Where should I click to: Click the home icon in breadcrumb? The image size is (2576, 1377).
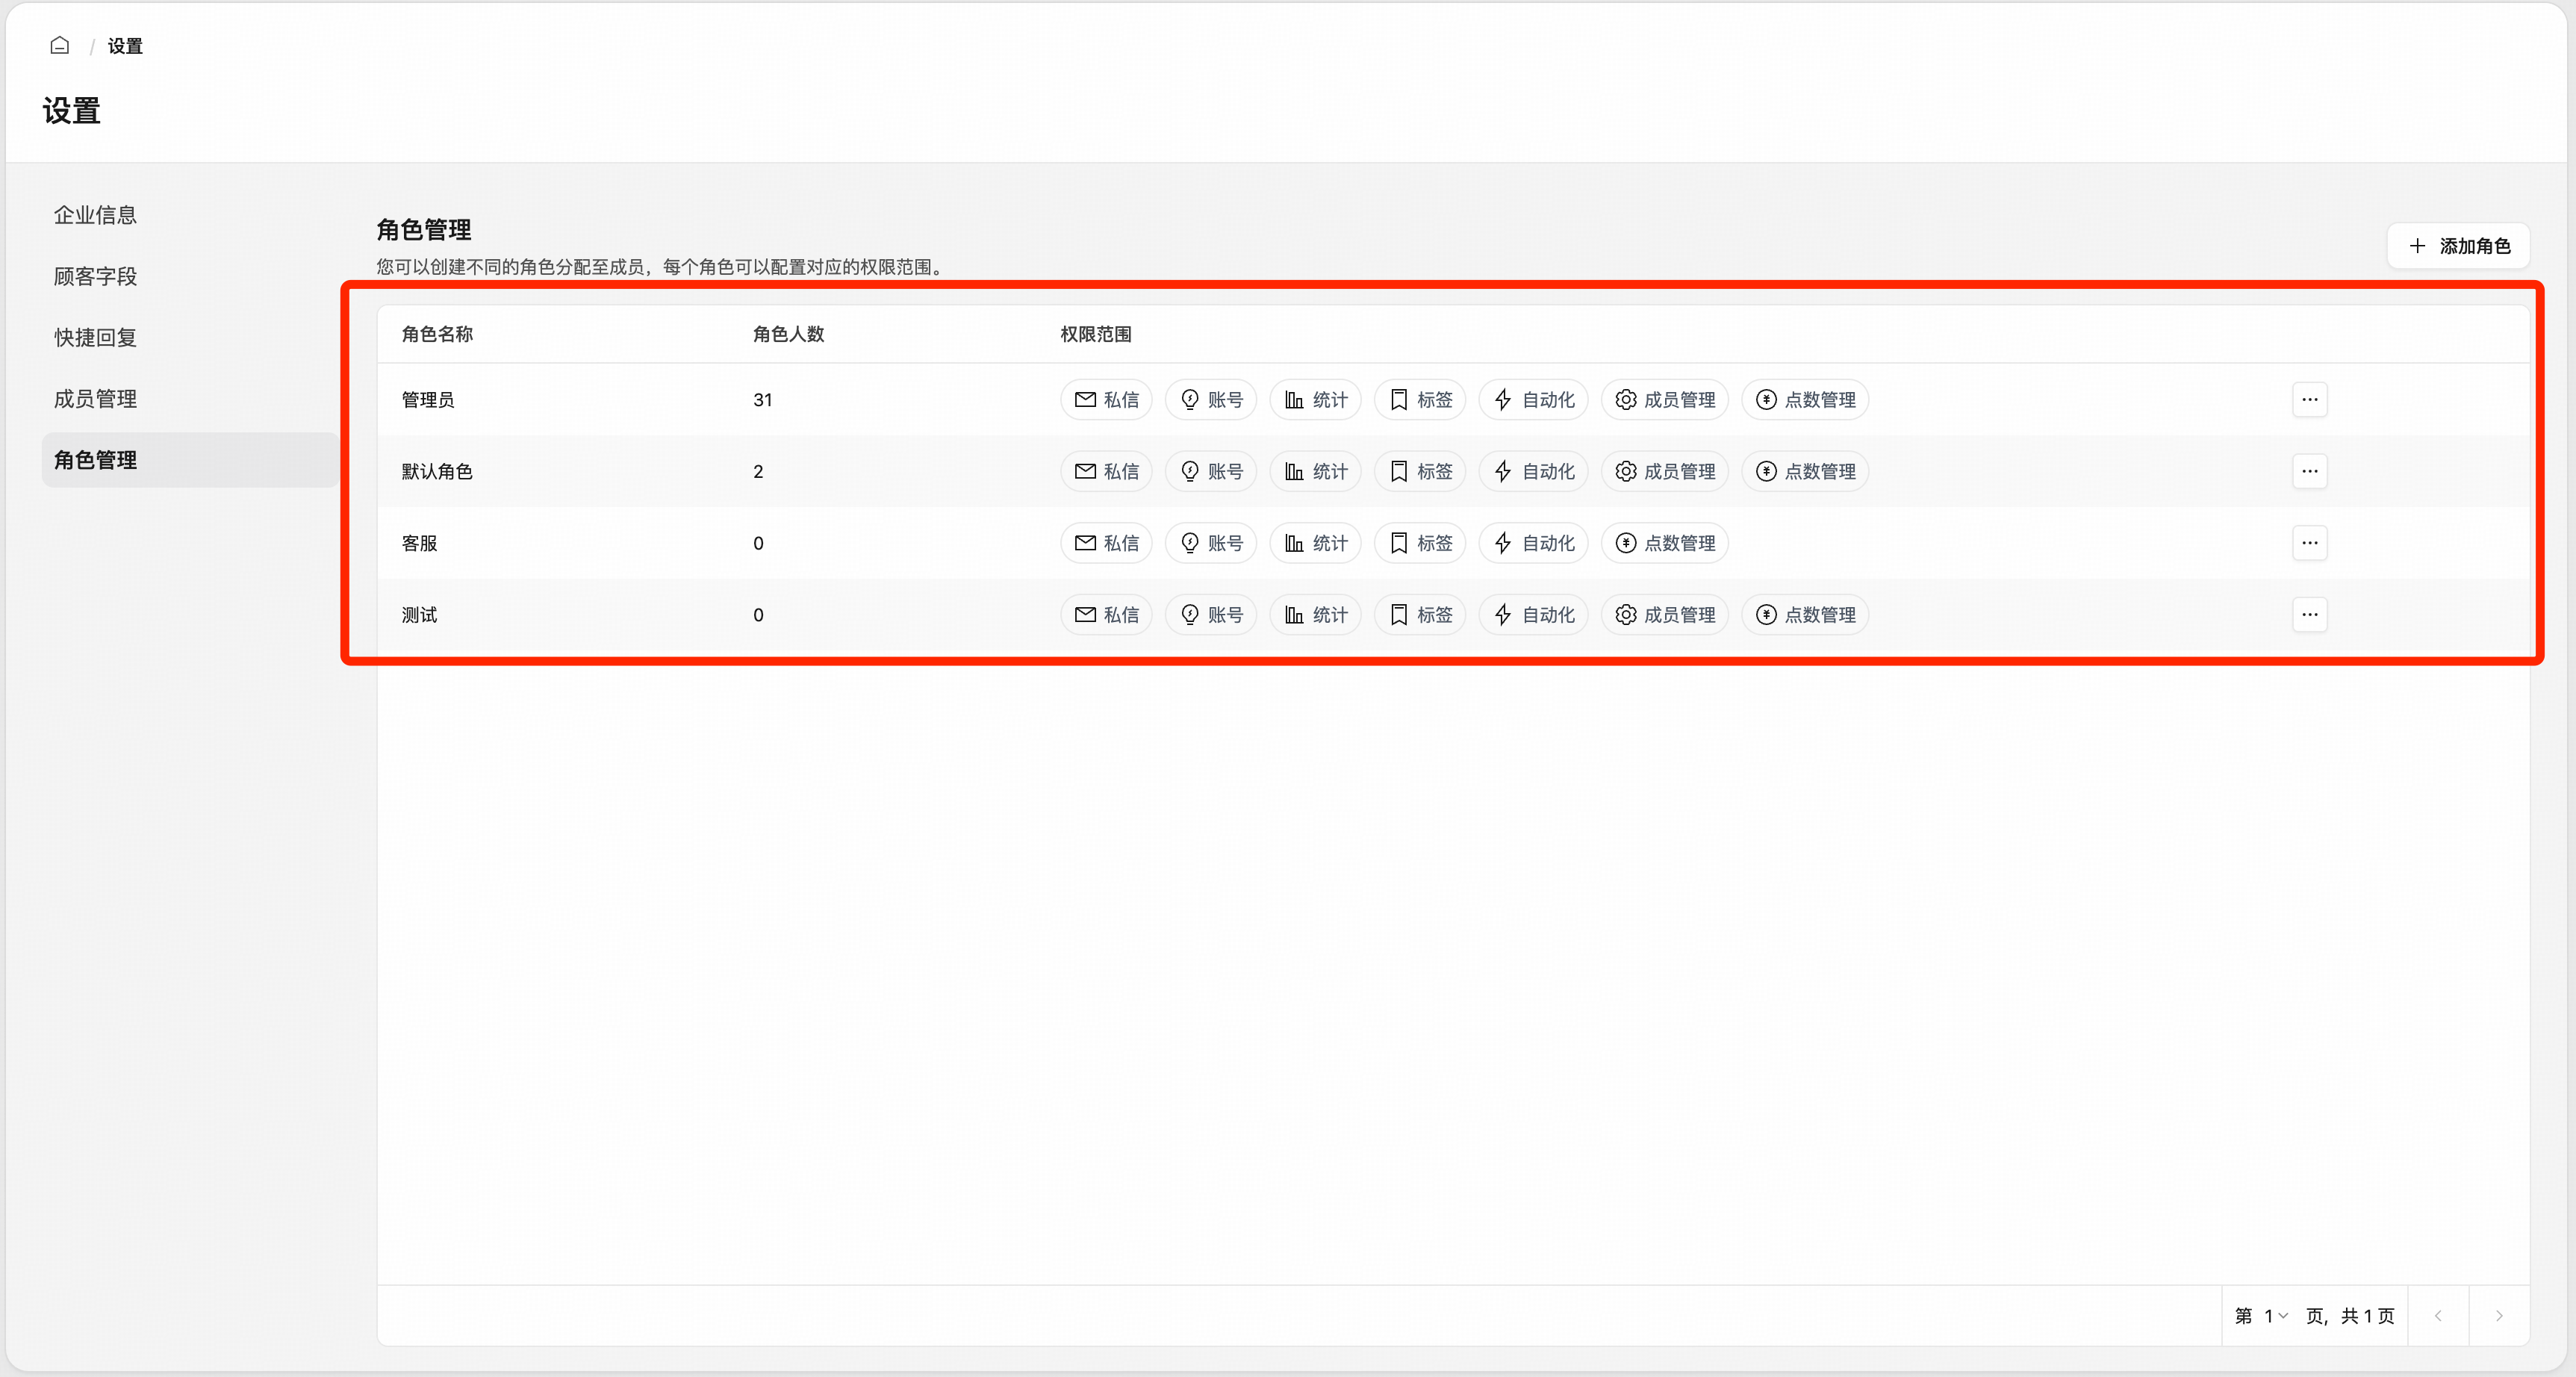[x=60, y=46]
